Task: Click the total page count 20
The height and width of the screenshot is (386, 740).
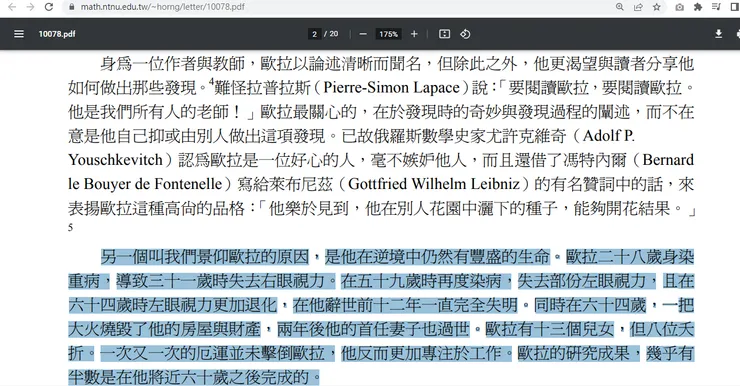Action: [x=334, y=34]
